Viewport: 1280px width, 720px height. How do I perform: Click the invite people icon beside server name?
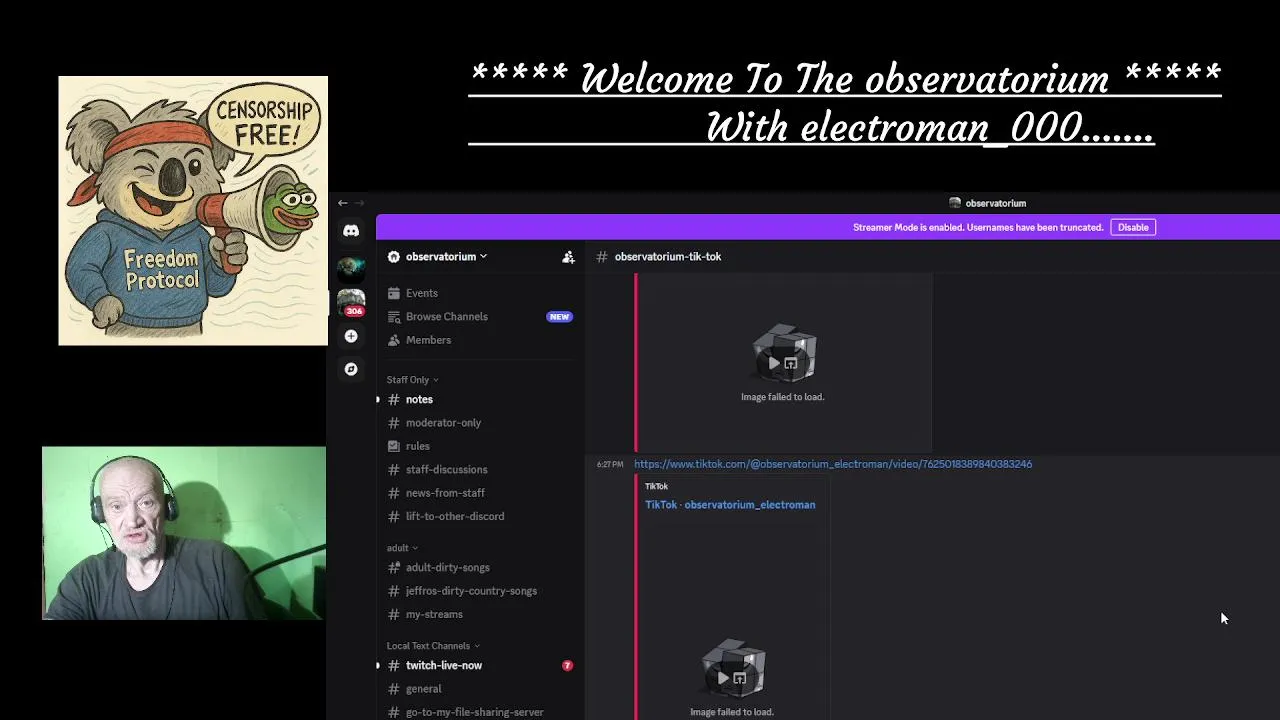568,257
